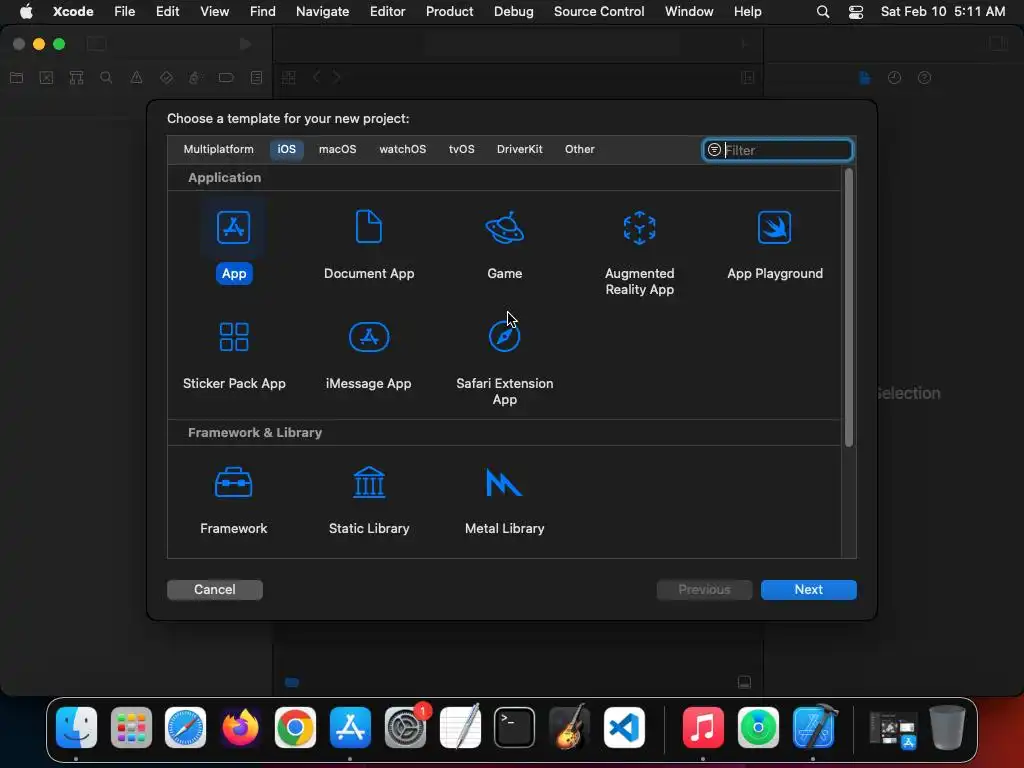The height and width of the screenshot is (768, 1024).
Task: Choose the Static Library template
Action: (x=369, y=500)
